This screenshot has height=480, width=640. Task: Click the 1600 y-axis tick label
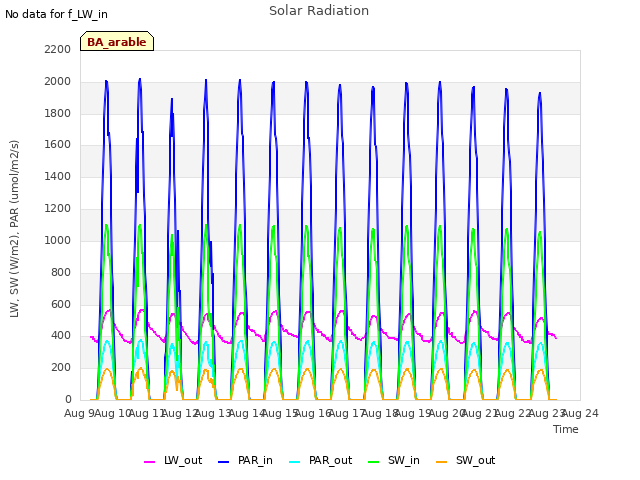click(58, 144)
